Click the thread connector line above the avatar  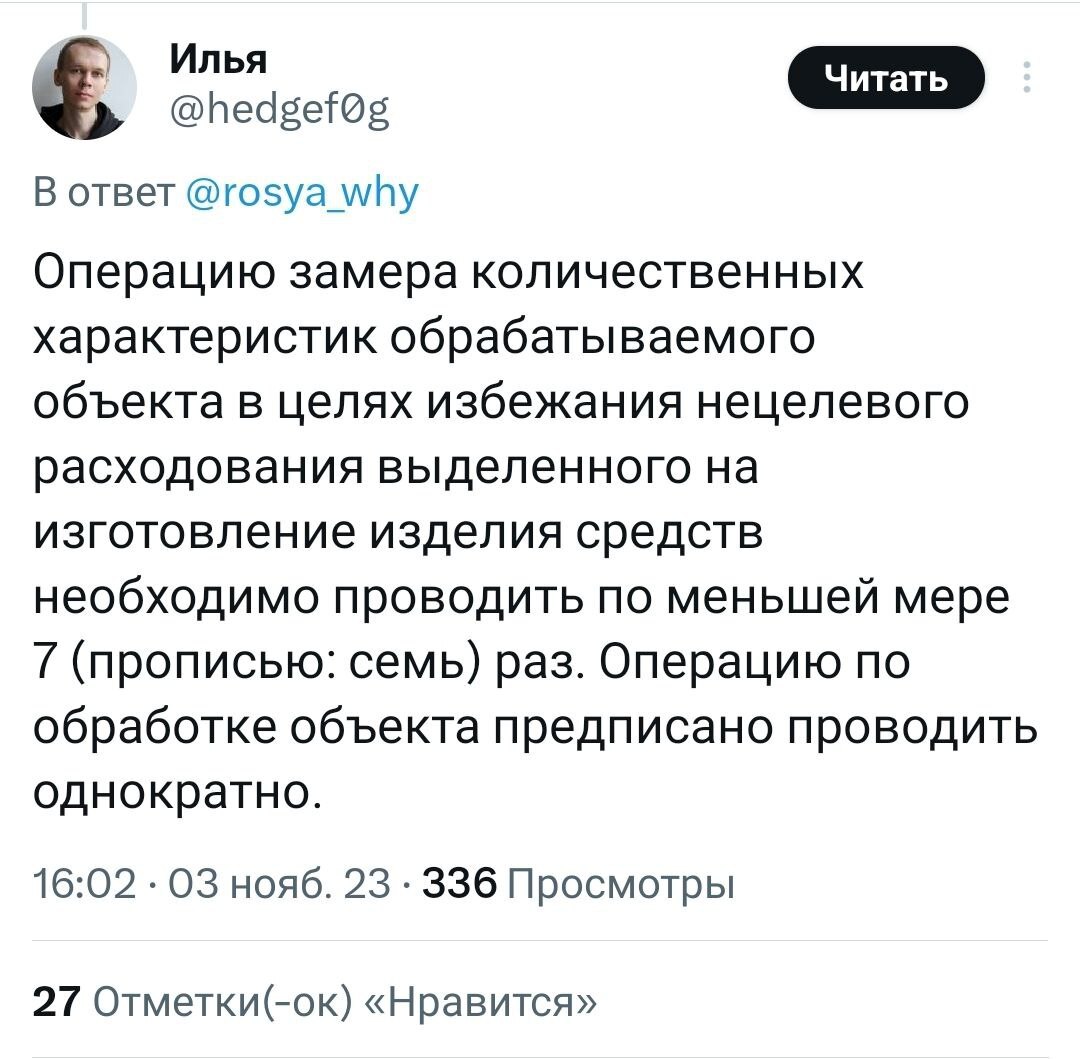83,17
